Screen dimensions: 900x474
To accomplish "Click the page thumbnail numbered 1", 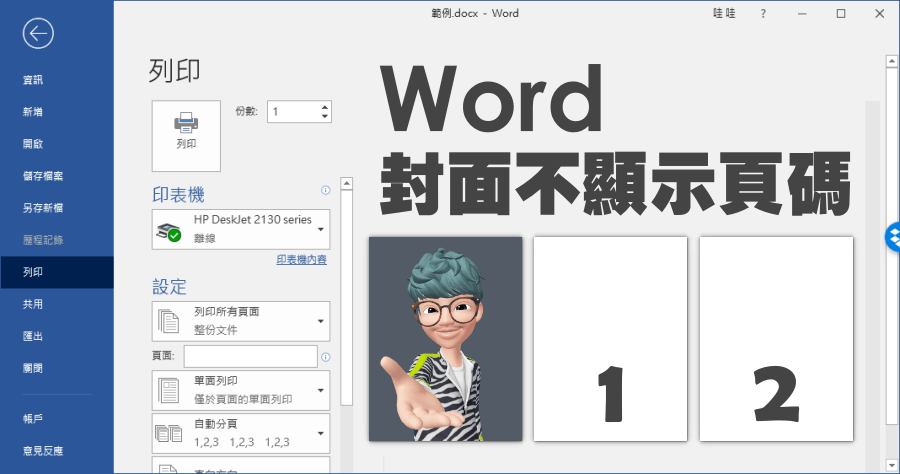I will pyautogui.click(x=610, y=339).
